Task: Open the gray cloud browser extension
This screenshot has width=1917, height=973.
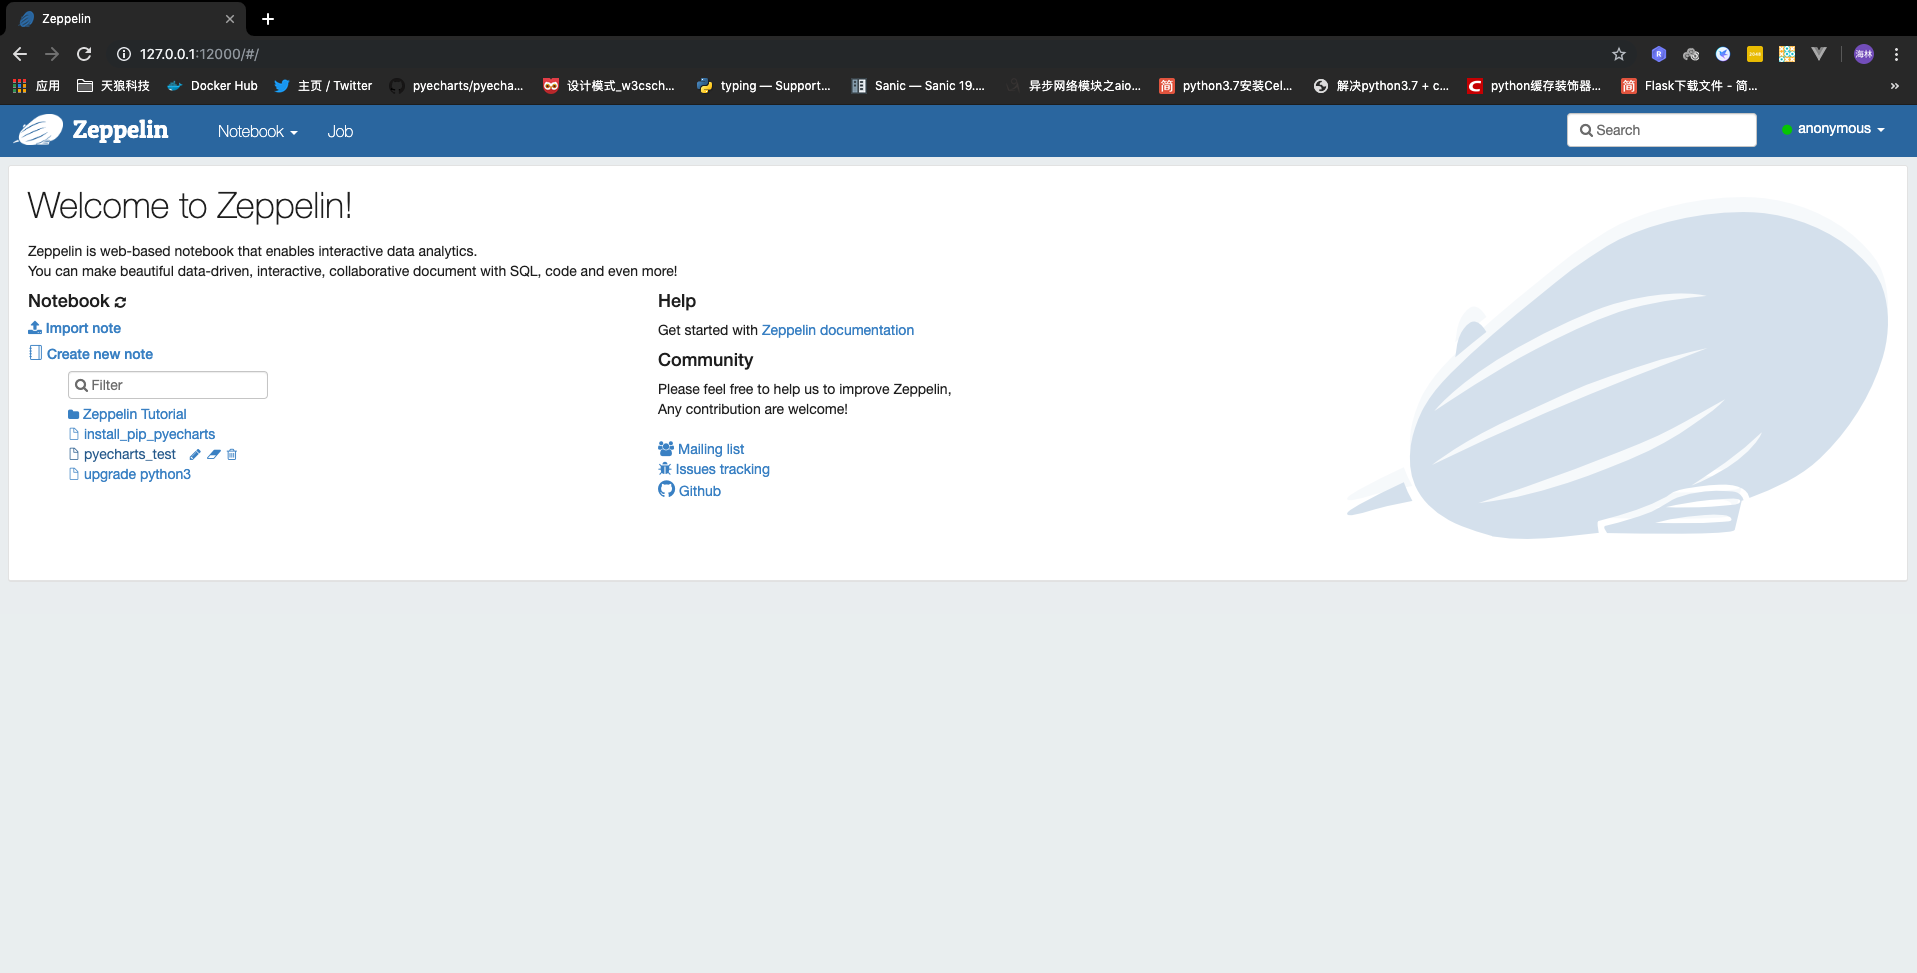Action: [x=1691, y=54]
